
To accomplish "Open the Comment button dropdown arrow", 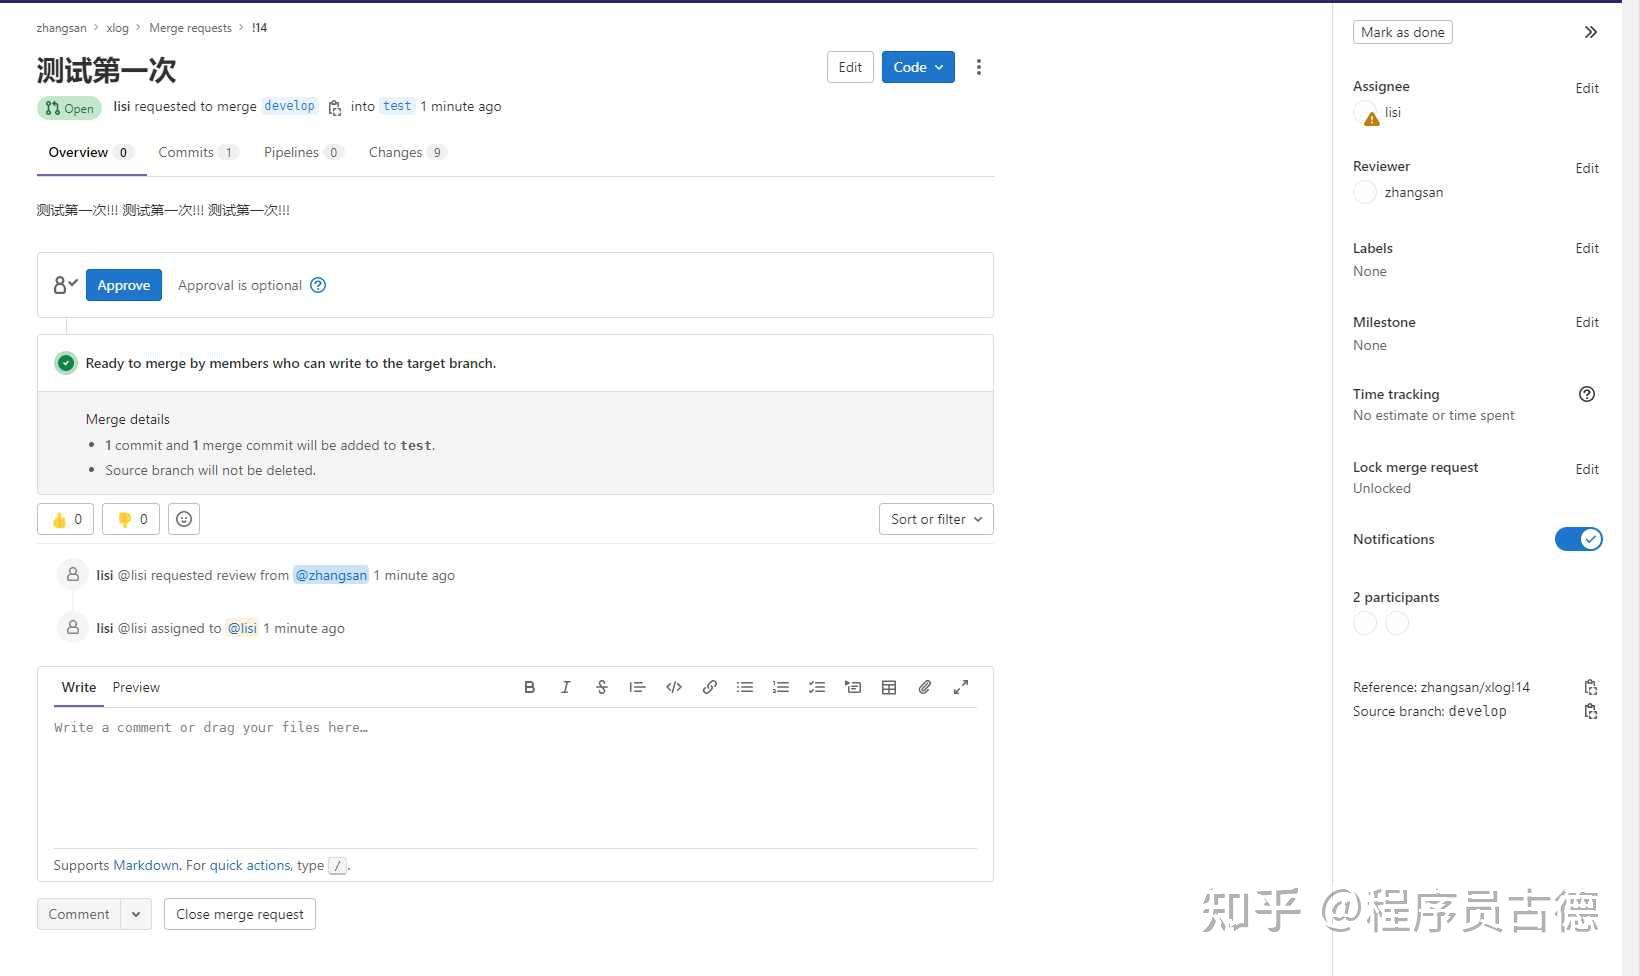I will coord(136,913).
